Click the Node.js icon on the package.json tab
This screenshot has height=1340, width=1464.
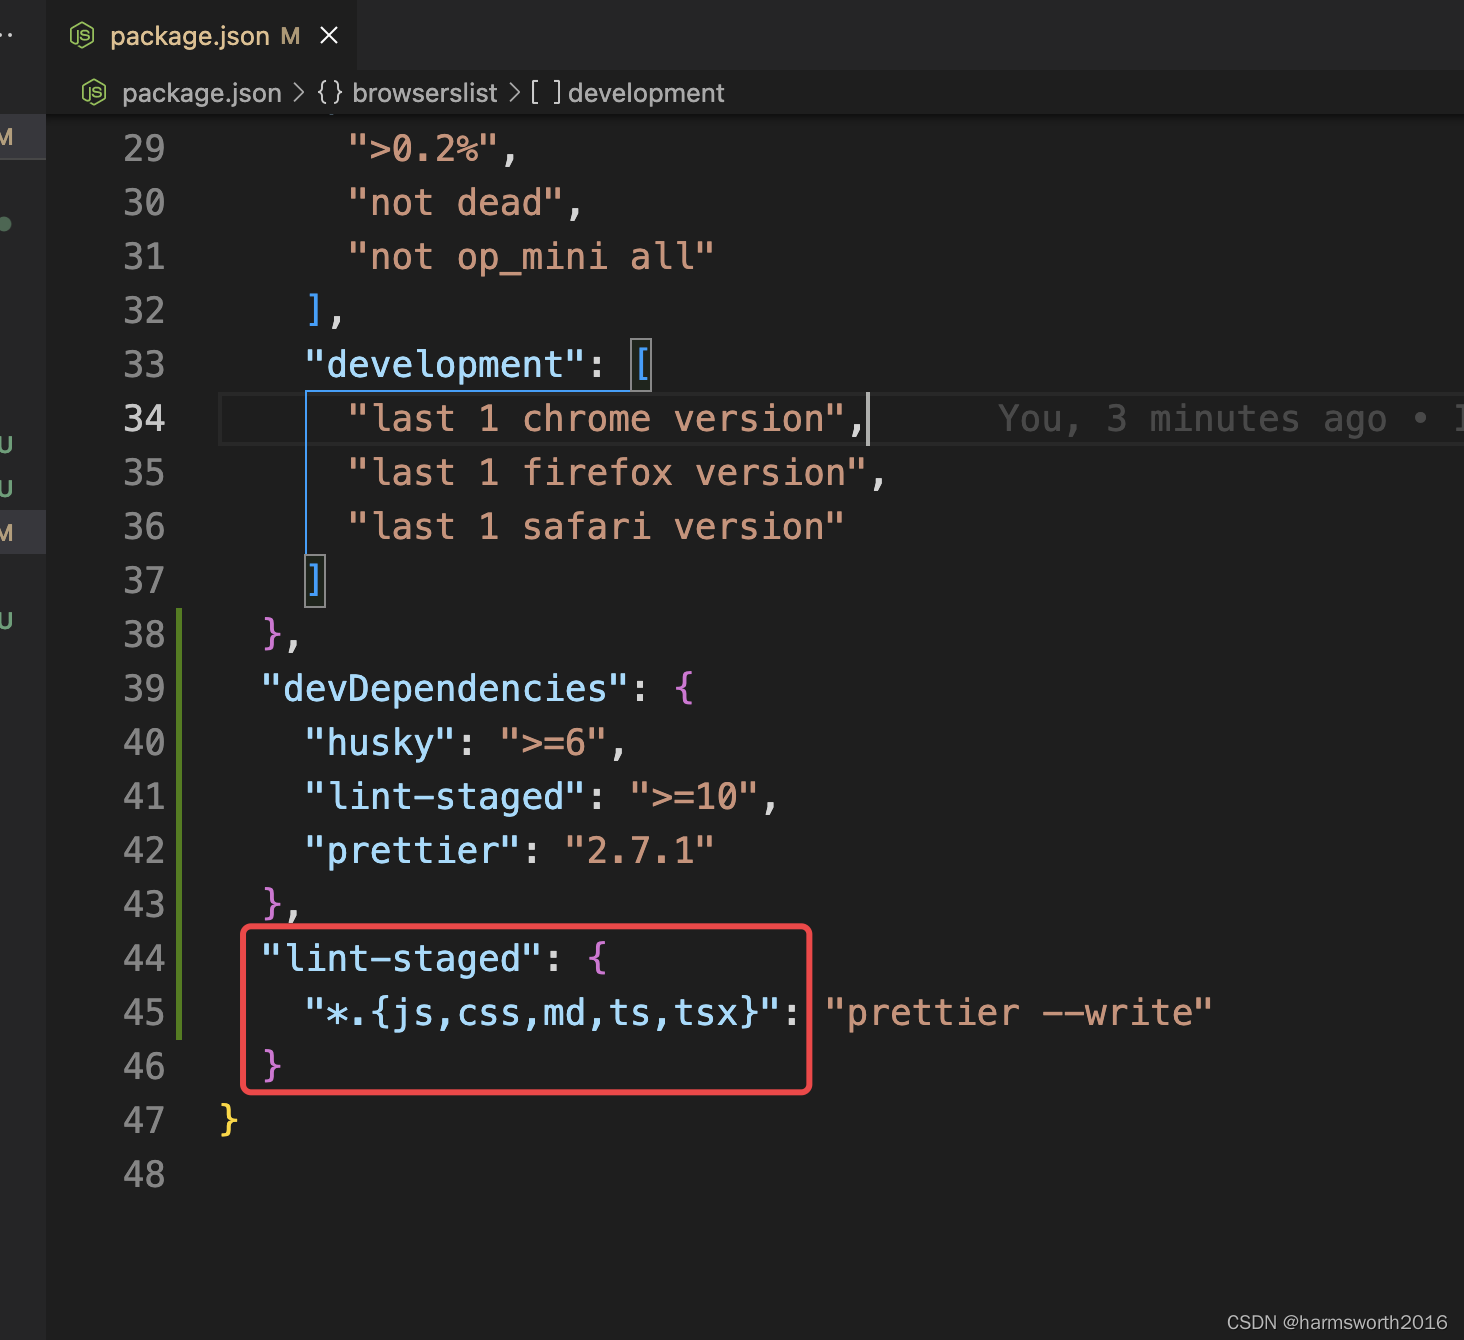point(82,36)
